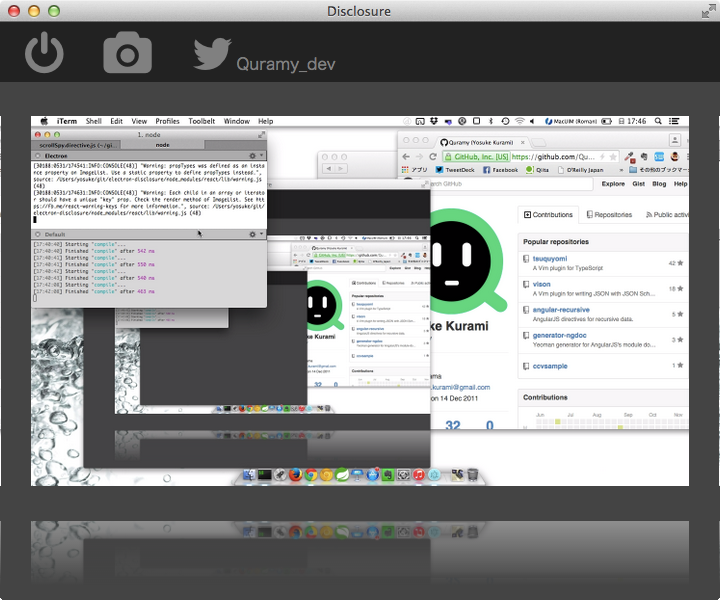Image resolution: width=720 pixels, height=600 pixels.
Task: Click the Wi-Fi icon in the captured menu bar
Action: click(519, 121)
